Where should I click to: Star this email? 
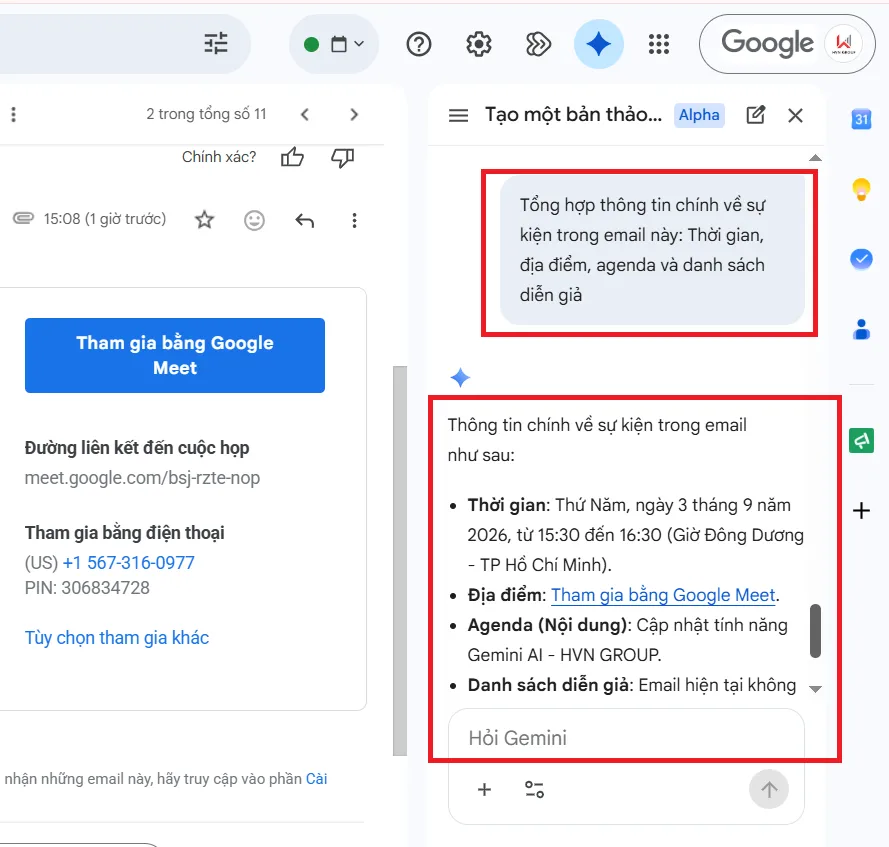pyautogui.click(x=204, y=219)
